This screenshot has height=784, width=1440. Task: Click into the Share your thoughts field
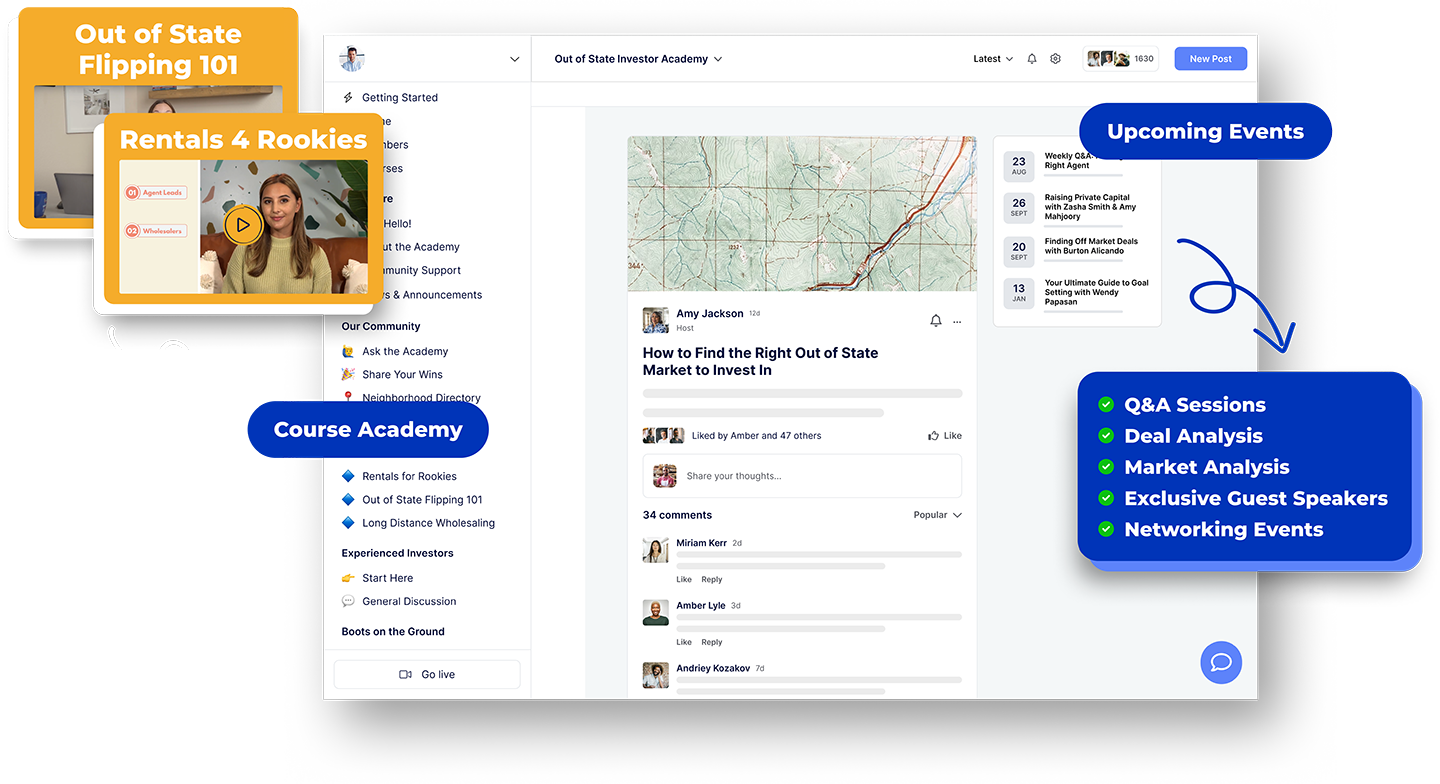tap(802, 476)
